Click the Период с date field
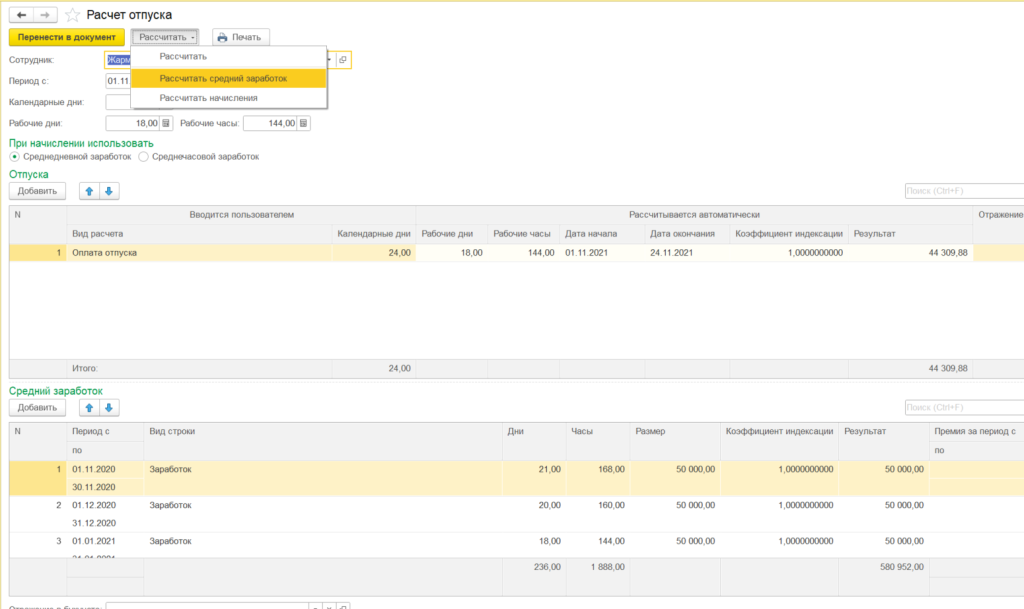Image resolution: width=1024 pixels, height=609 pixels. pyautogui.click(x=118, y=81)
